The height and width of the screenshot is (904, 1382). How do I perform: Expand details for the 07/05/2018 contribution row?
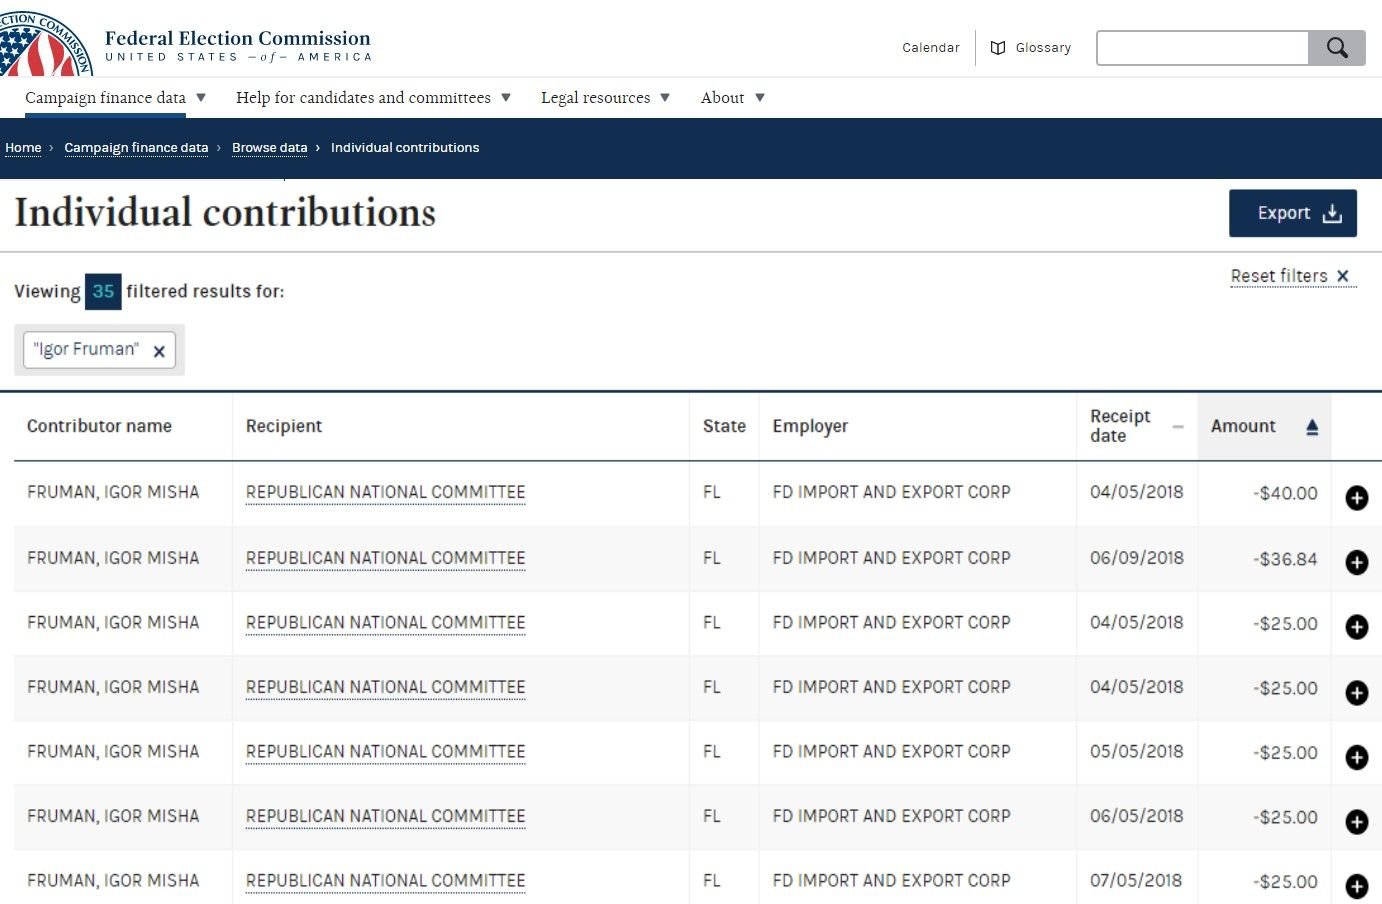point(1356,886)
